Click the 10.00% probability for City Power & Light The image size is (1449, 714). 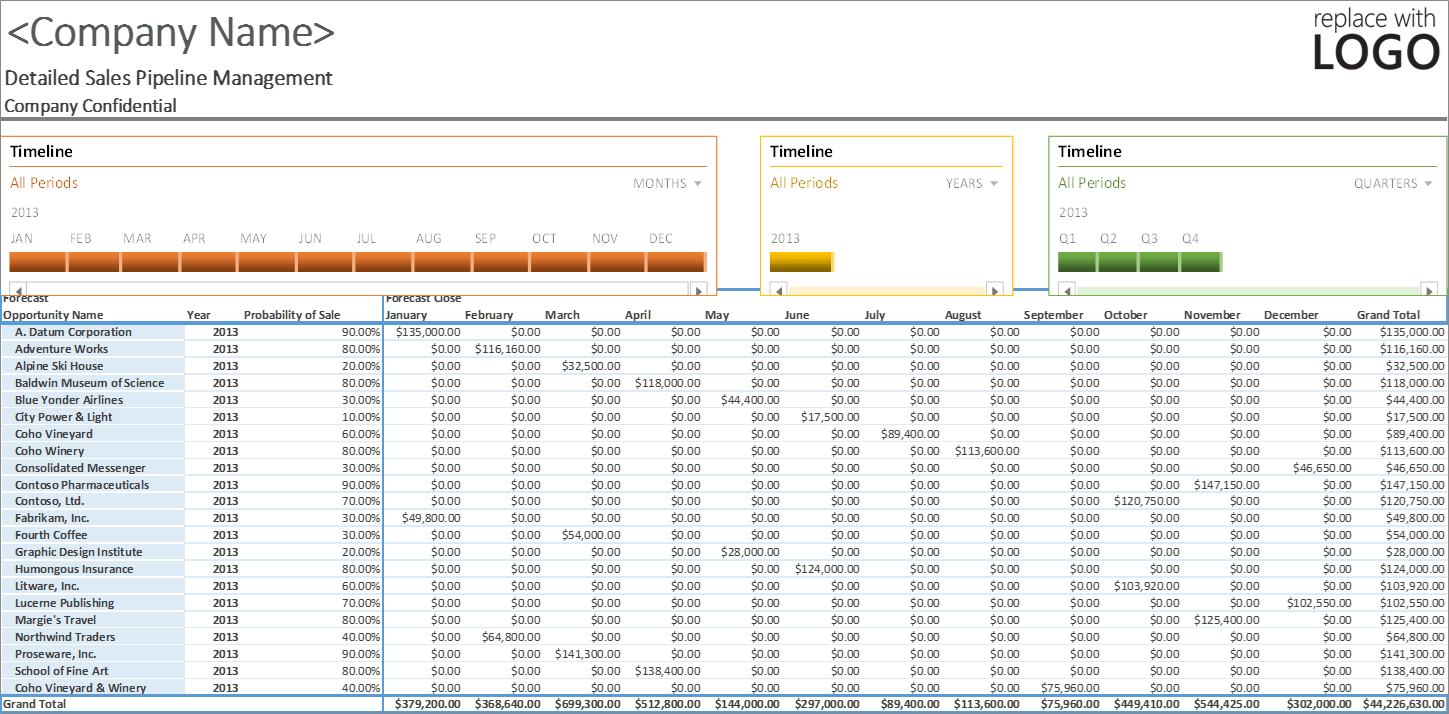[361, 417]
